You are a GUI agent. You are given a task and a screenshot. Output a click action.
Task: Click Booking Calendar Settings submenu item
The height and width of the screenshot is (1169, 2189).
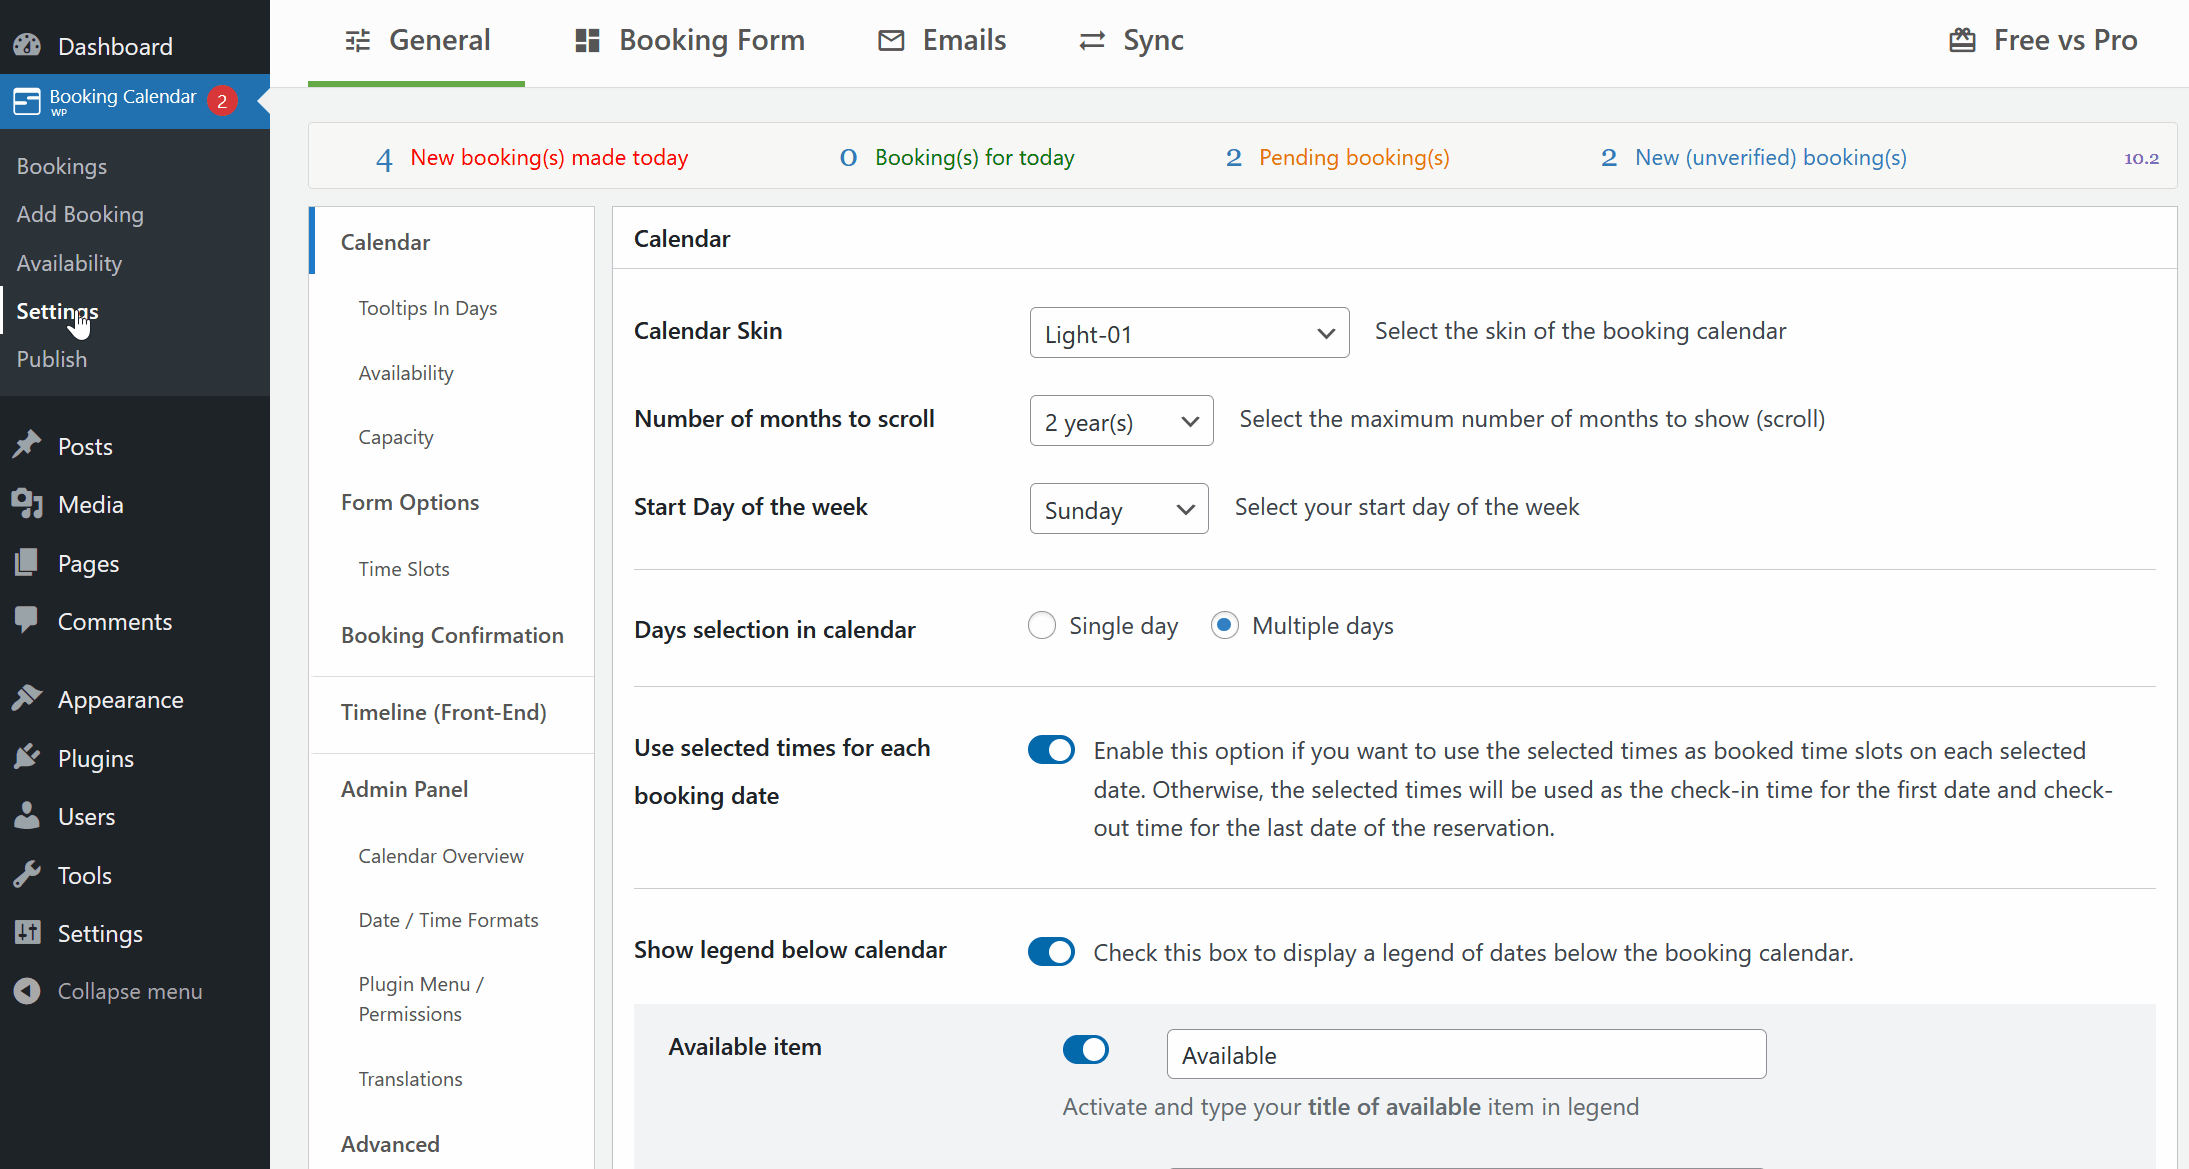point(57,311)
